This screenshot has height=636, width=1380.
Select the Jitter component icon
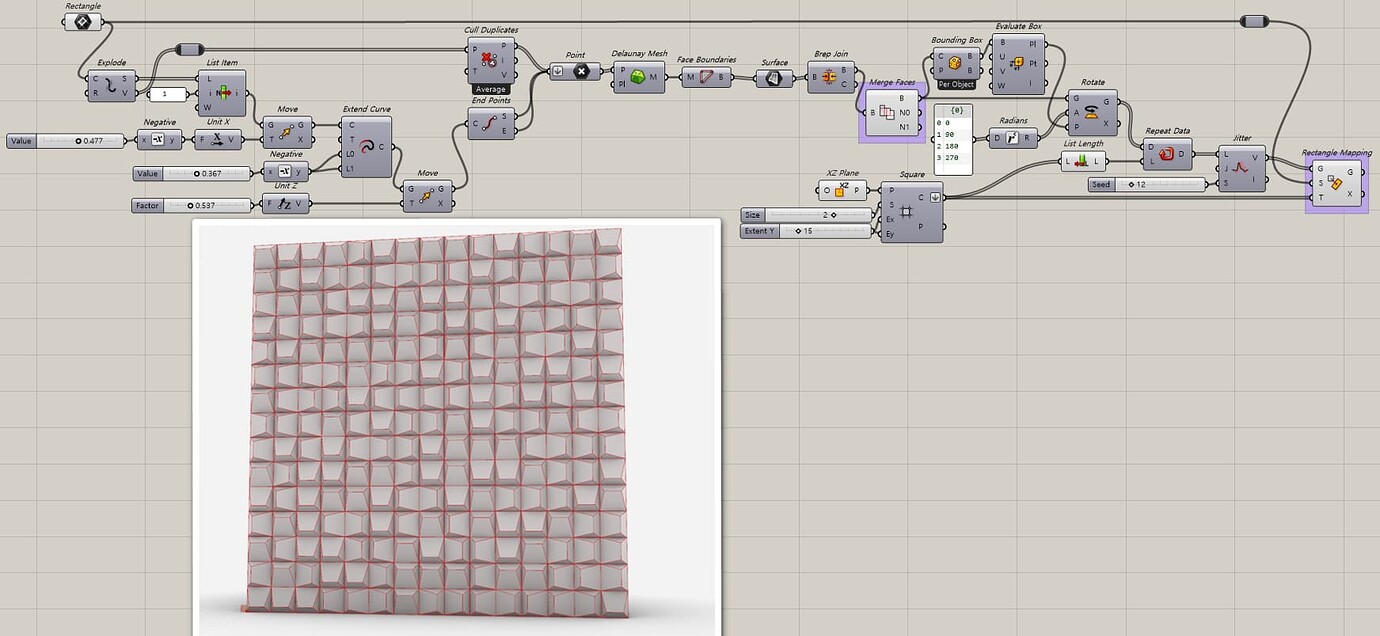coord(1240,170)
